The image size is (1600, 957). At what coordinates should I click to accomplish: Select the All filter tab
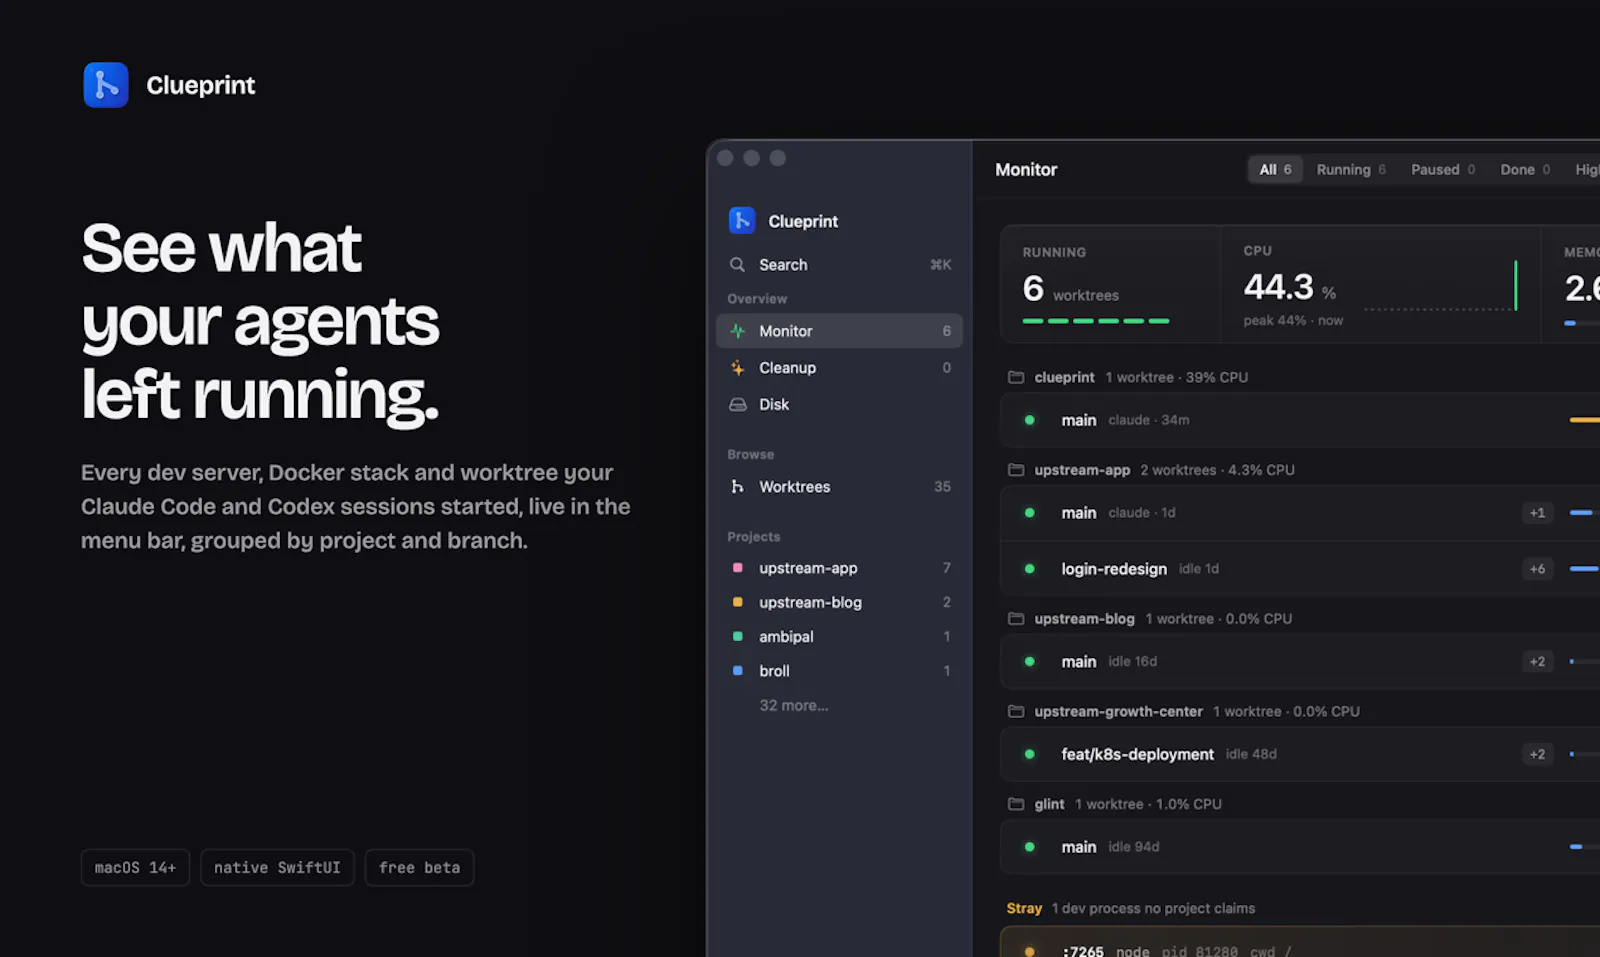click(1275, 170)
